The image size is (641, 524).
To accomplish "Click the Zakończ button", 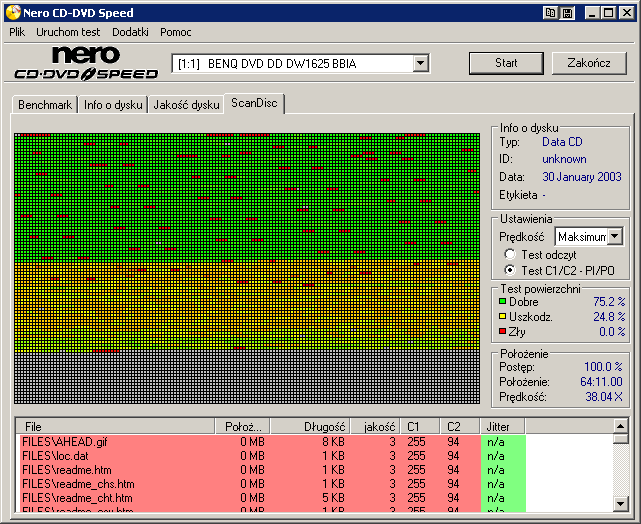I will pyautogui.click(x=589, y=63).
